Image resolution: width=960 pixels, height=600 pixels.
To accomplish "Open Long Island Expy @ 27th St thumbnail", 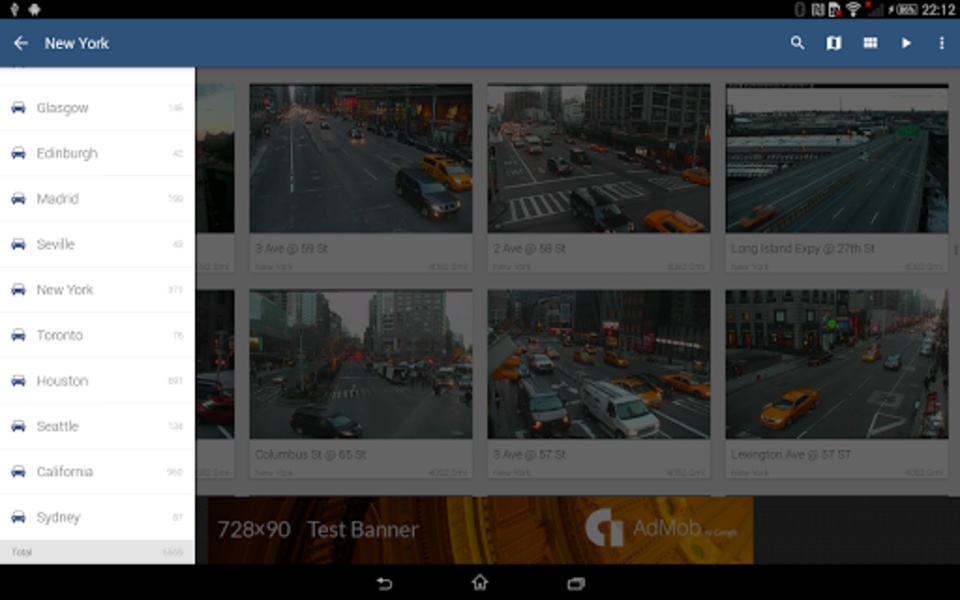I will pyautogui.click(x=837, y=159).
